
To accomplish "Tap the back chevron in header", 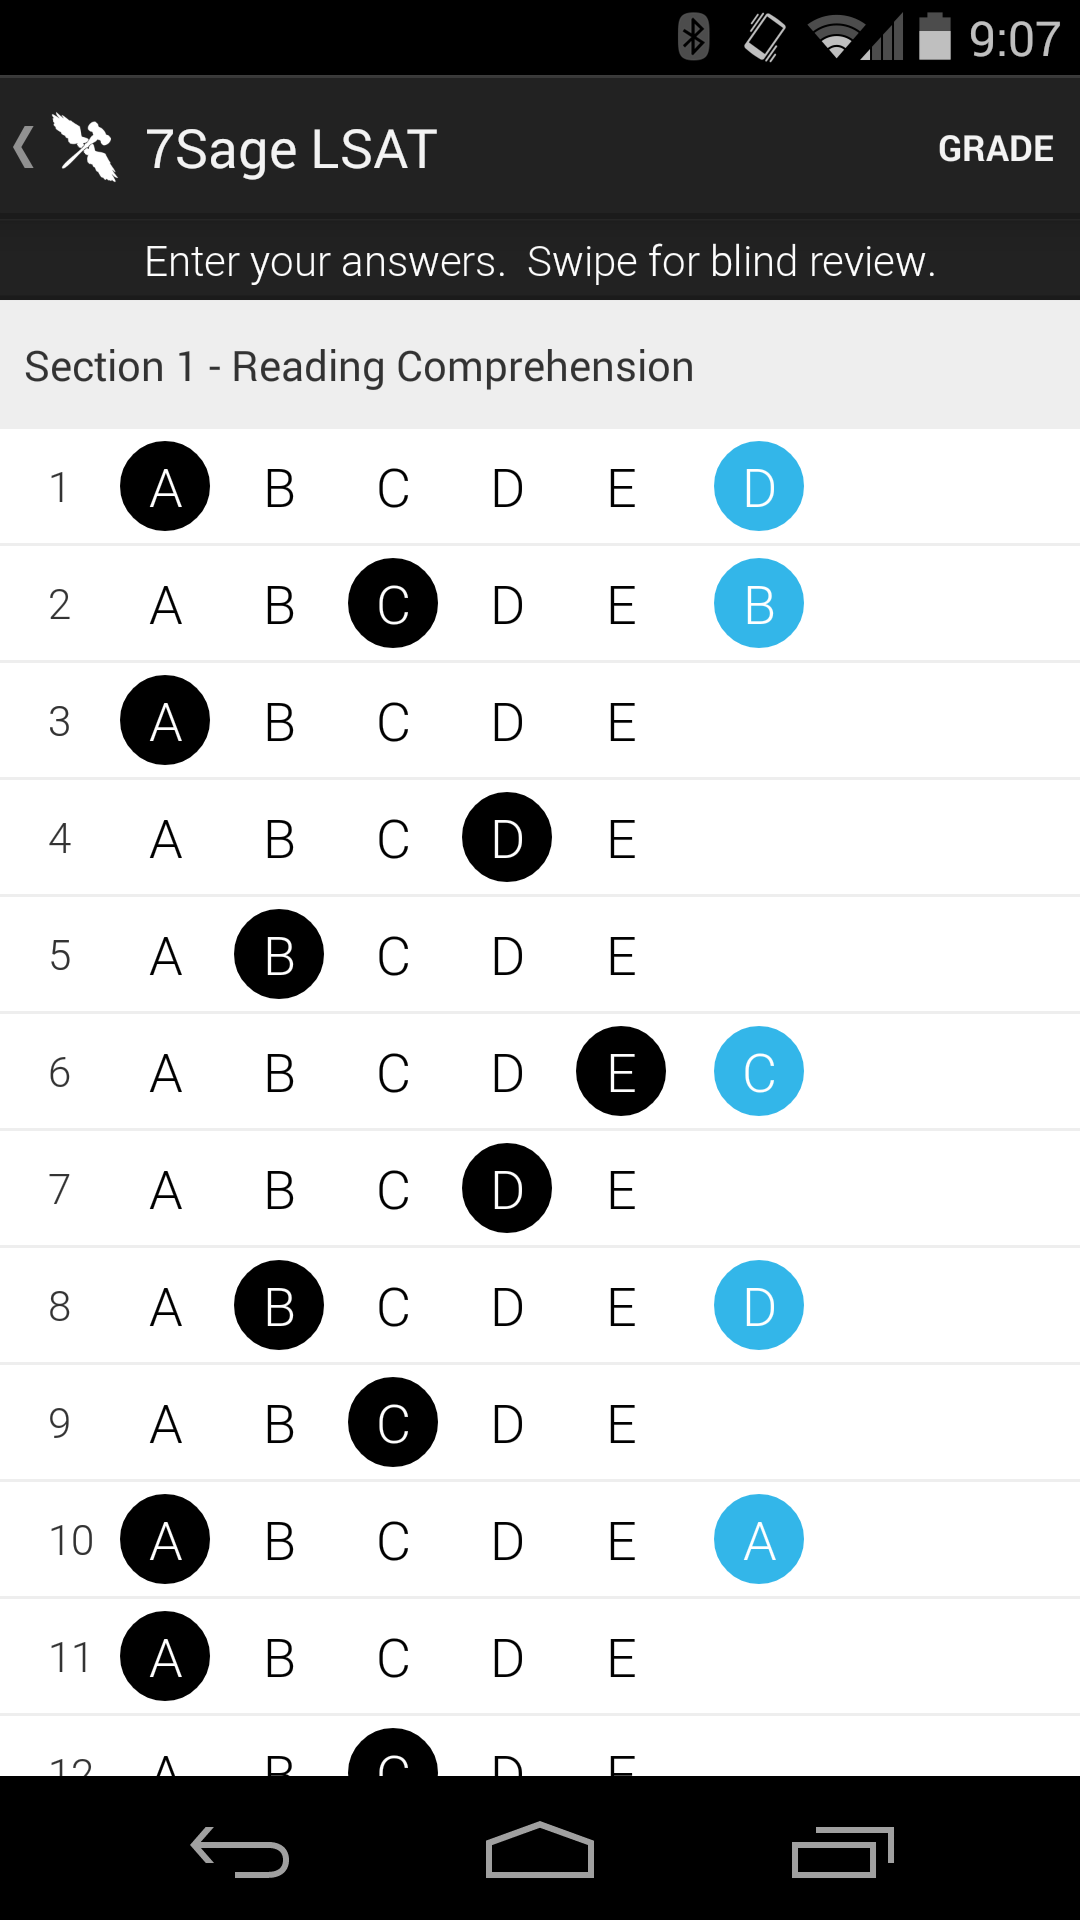I will click(x=24, y=148).
